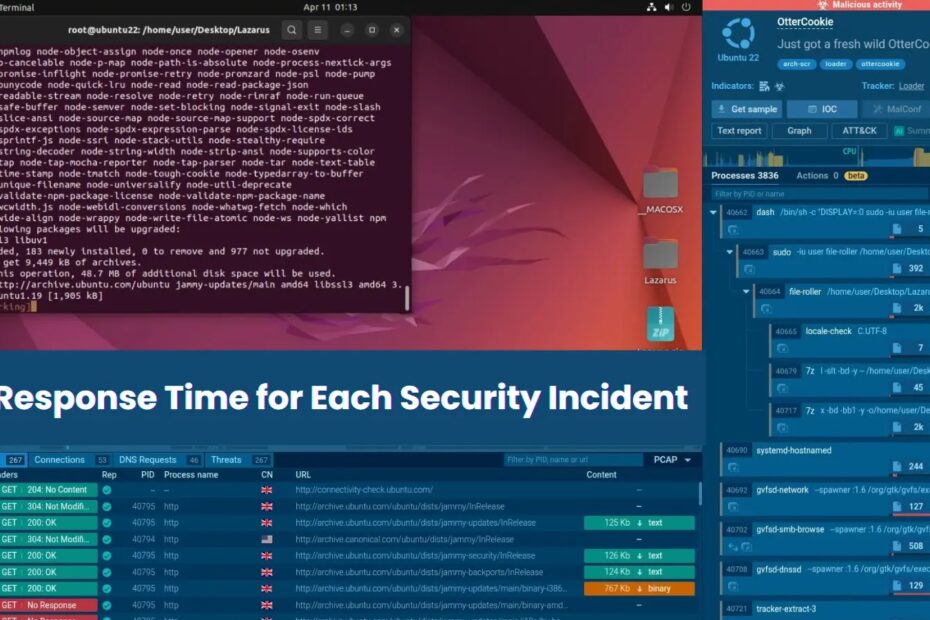The width and height of the screenshot is (930, 620).
Task: Click the IOC button
Action: (x=821, y=109)
